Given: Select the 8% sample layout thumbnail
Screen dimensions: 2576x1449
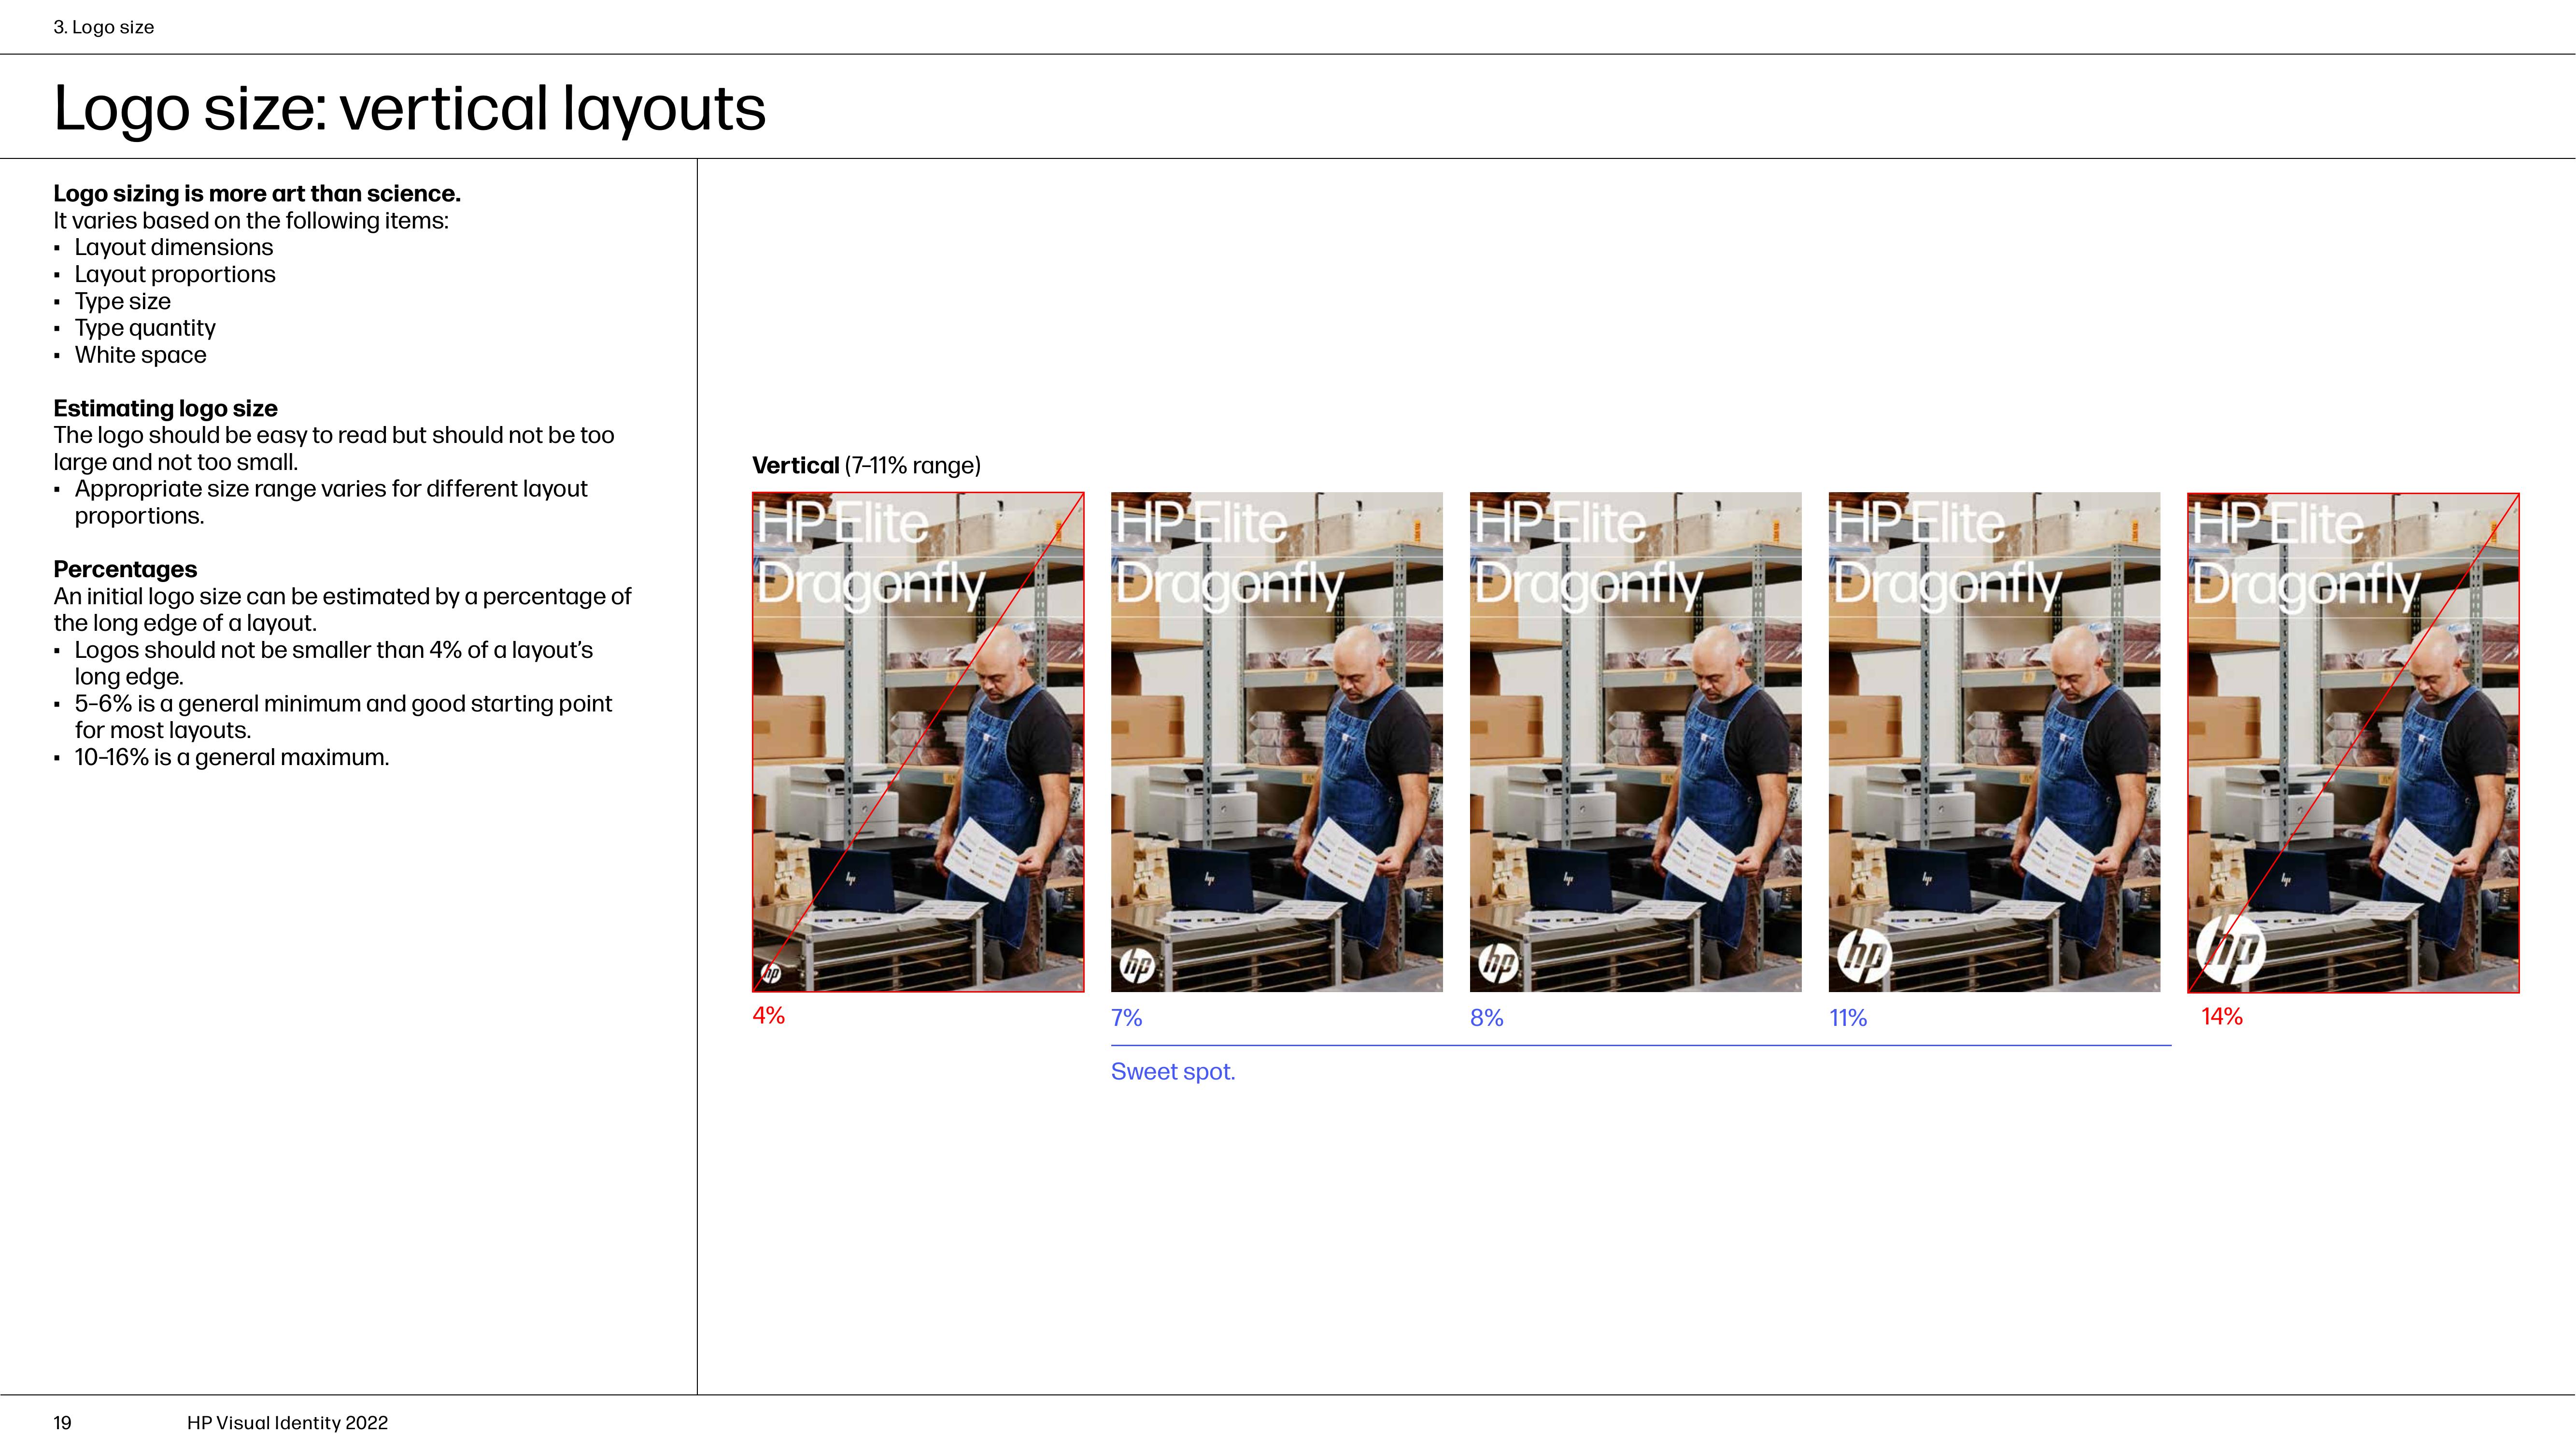Looking at the screenshot, I should 1636,742.
